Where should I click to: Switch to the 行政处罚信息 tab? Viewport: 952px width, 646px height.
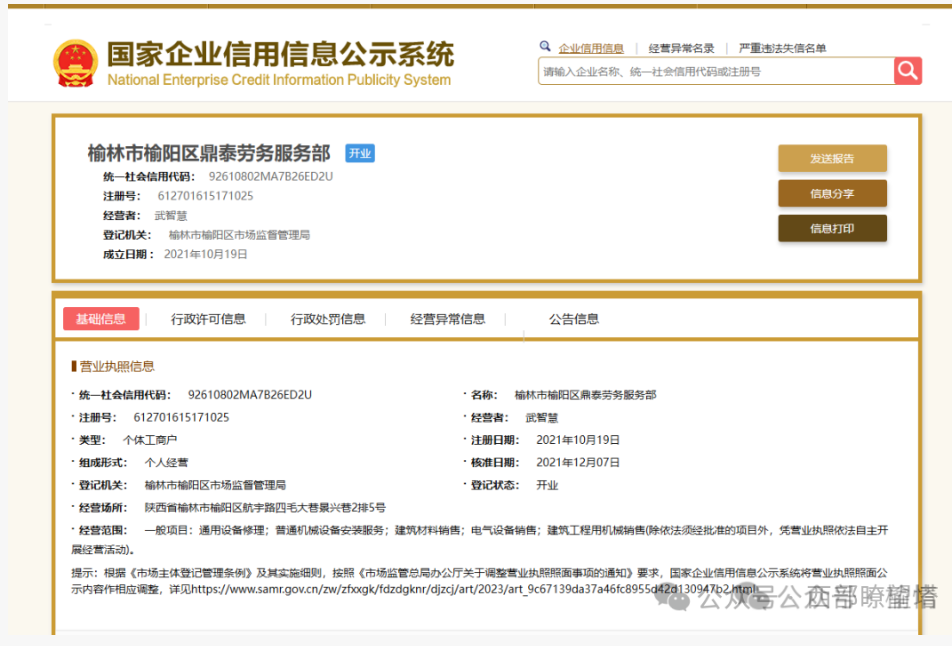point(328,319)
